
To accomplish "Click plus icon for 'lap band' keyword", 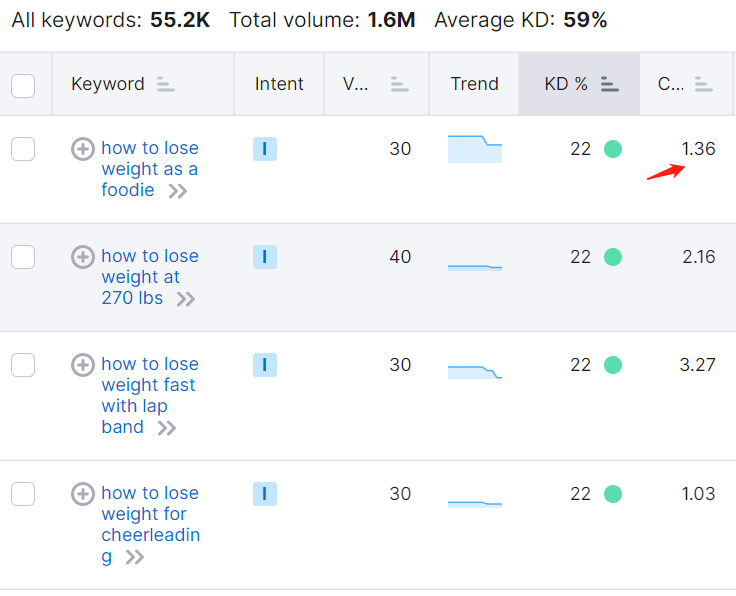I will [83, 365].
